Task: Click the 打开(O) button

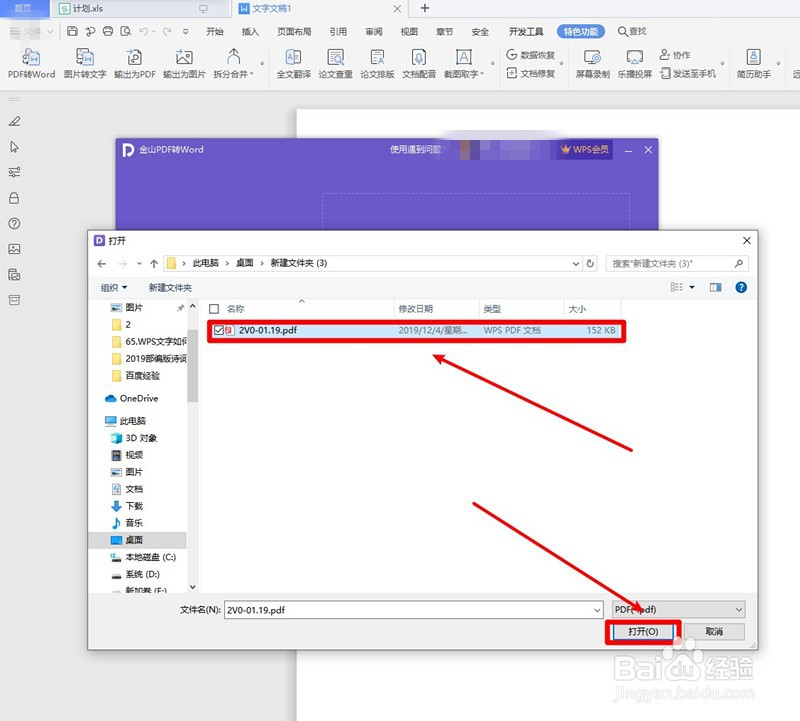Action: click(643, 632)
